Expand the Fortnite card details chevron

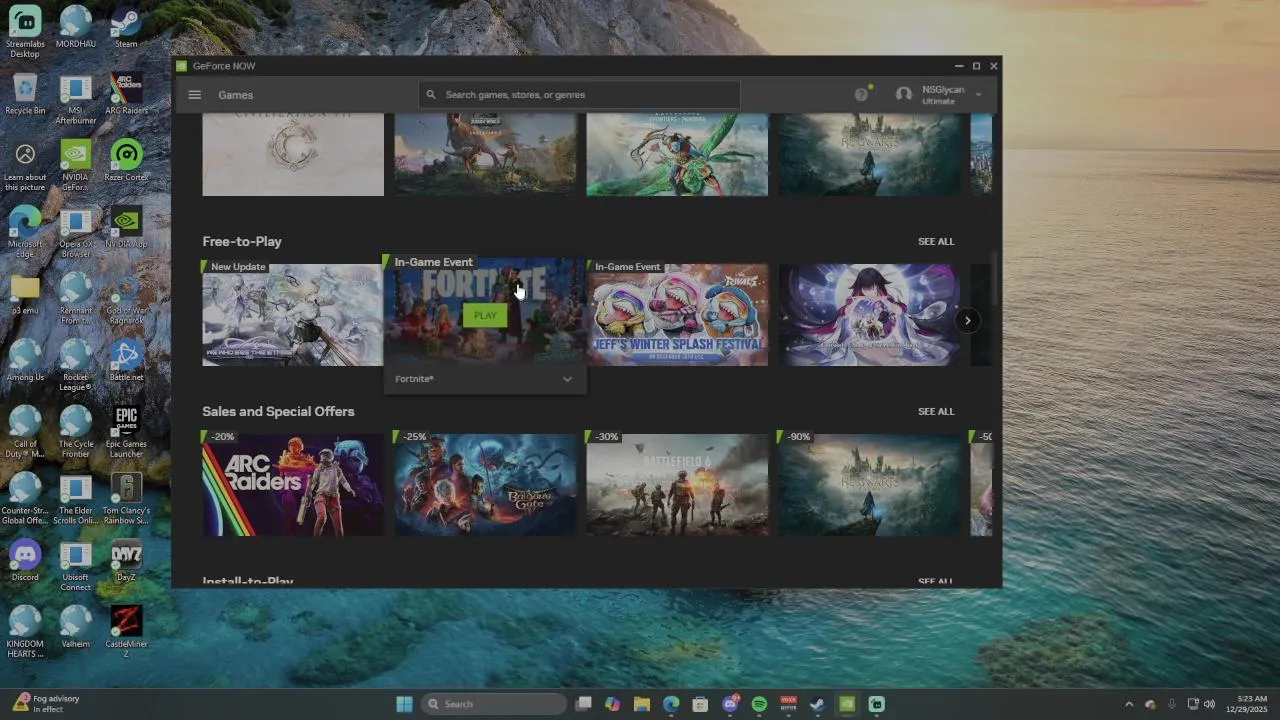point(567,379)
